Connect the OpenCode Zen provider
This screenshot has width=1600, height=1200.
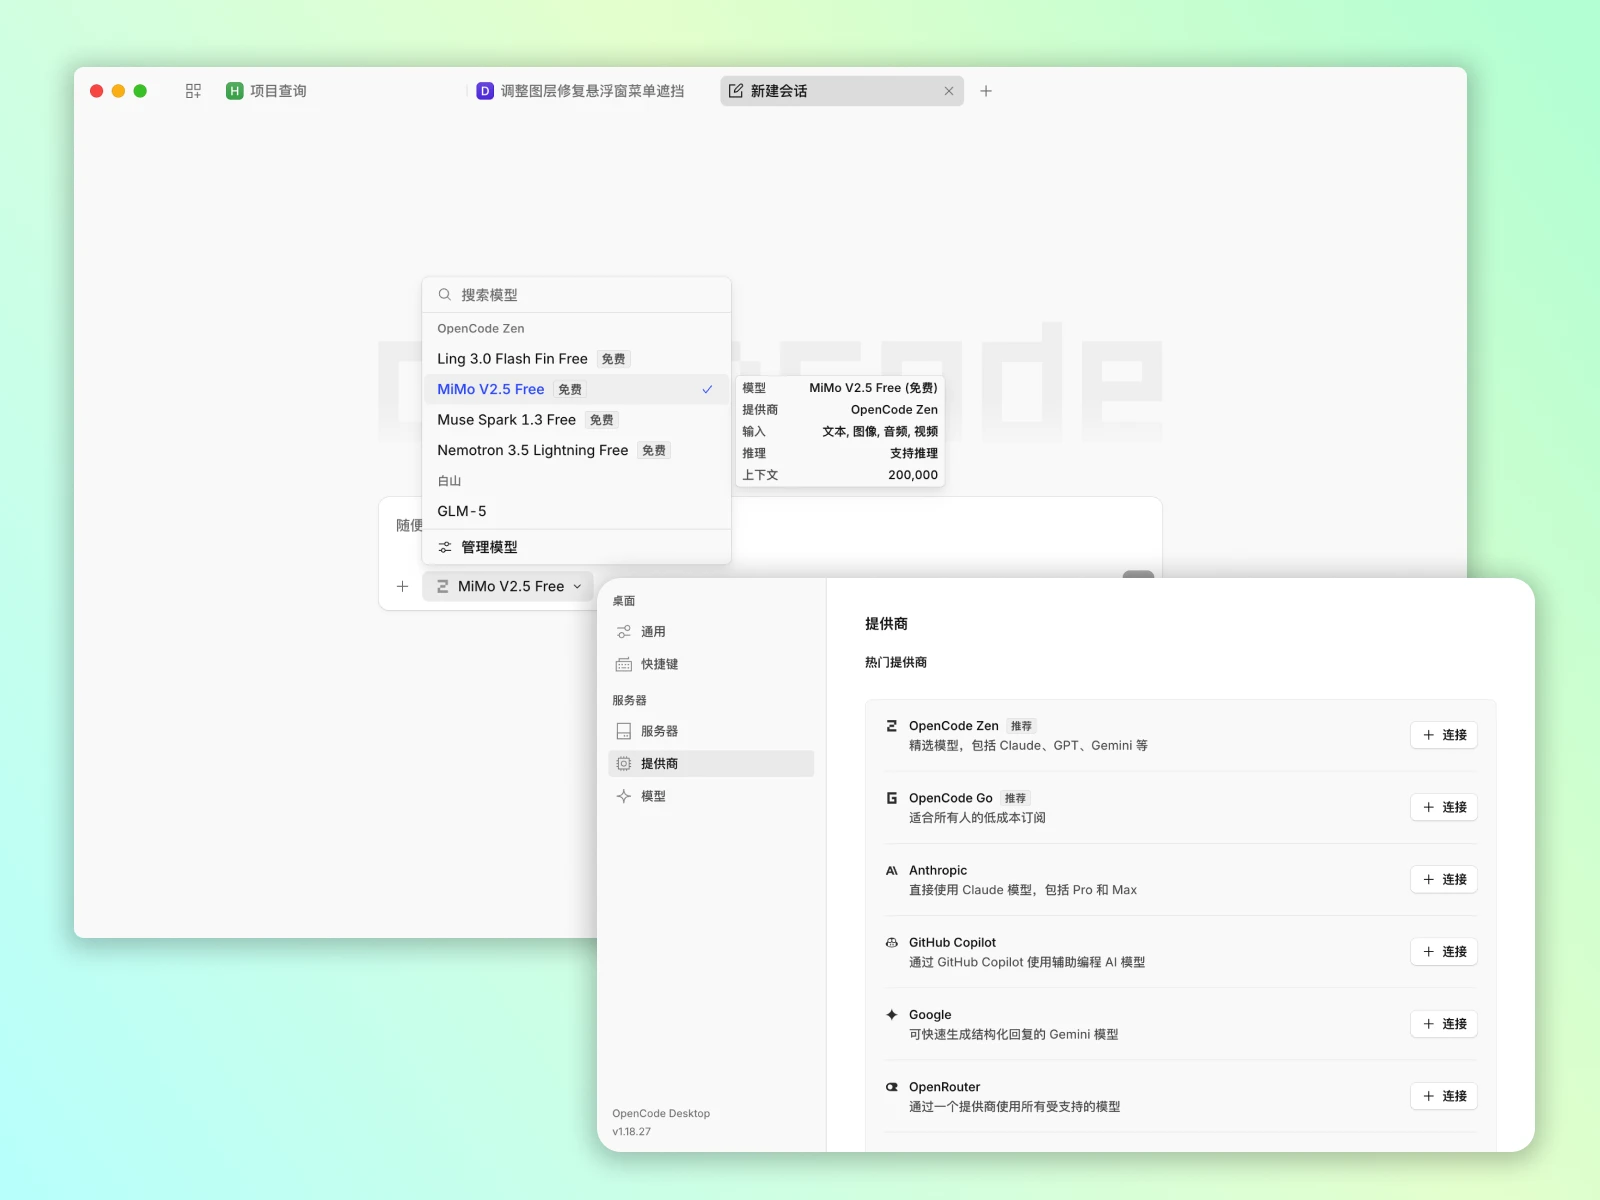point(1444,735)
